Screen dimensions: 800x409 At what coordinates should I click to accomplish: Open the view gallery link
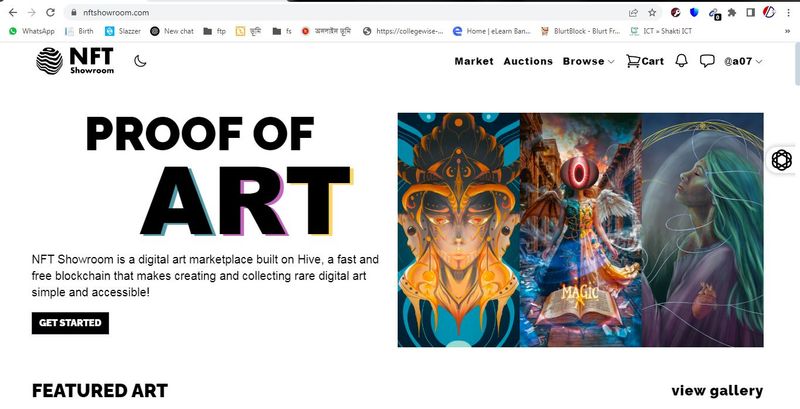point(717,391)
